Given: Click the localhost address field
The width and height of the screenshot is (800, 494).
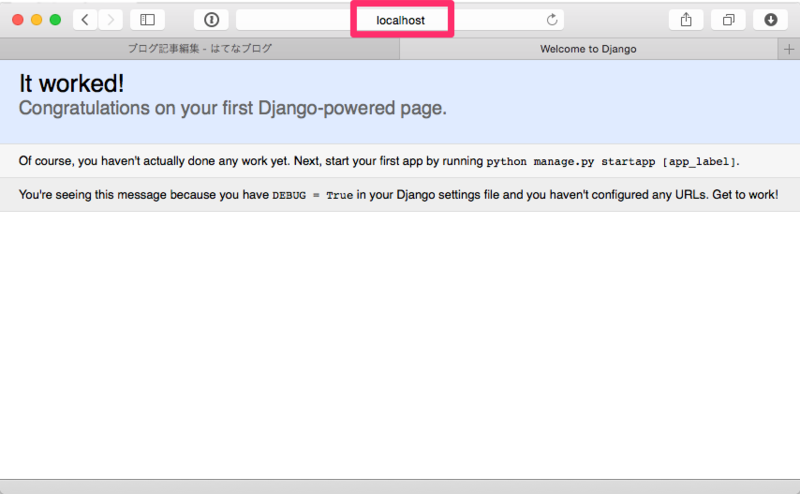Looking at the screenshot, I should (x=400, y=20).
